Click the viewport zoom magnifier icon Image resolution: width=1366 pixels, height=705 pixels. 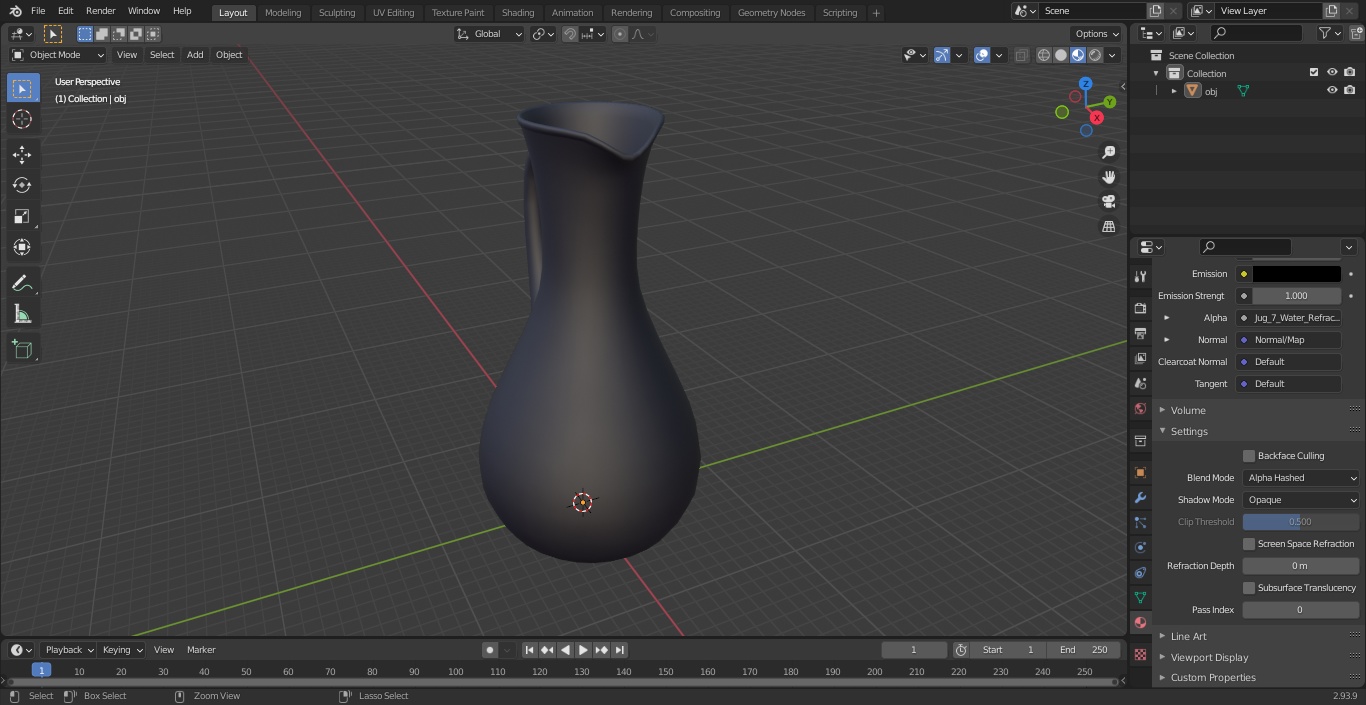1108,152
